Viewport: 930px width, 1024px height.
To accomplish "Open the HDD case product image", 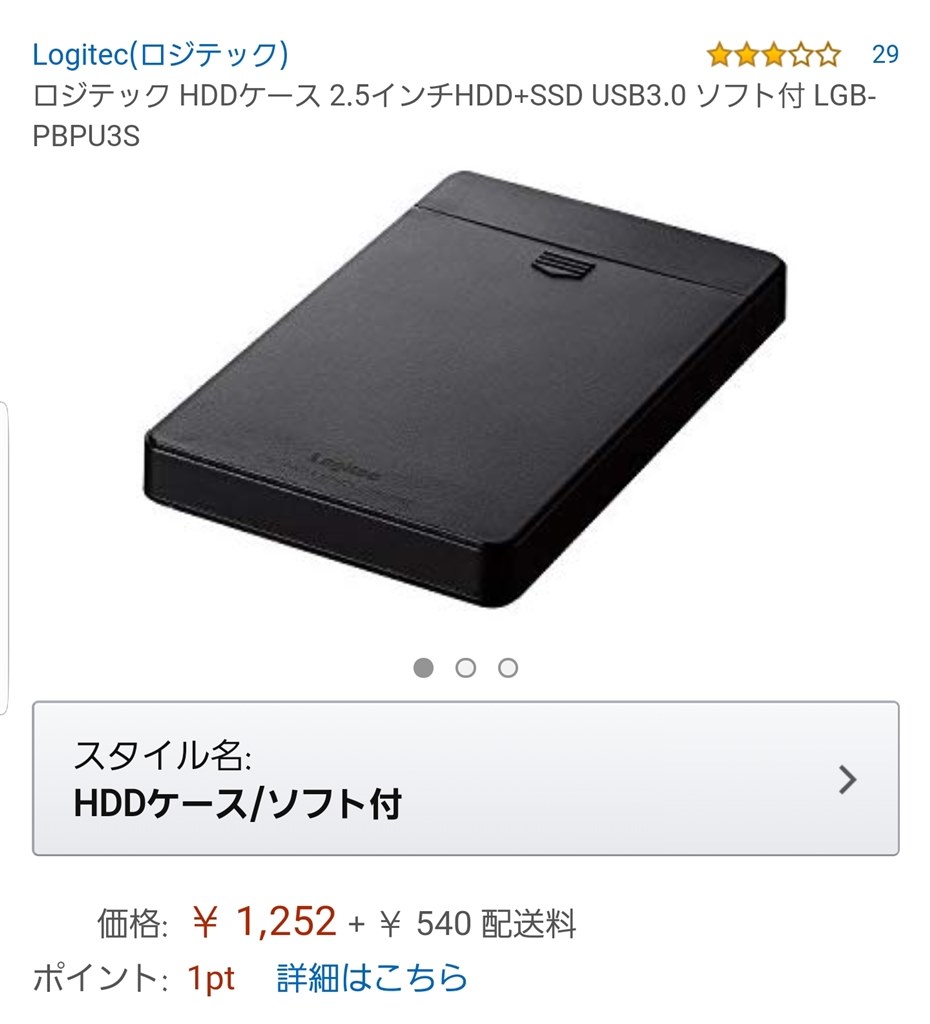I will [x=464, y=389].
